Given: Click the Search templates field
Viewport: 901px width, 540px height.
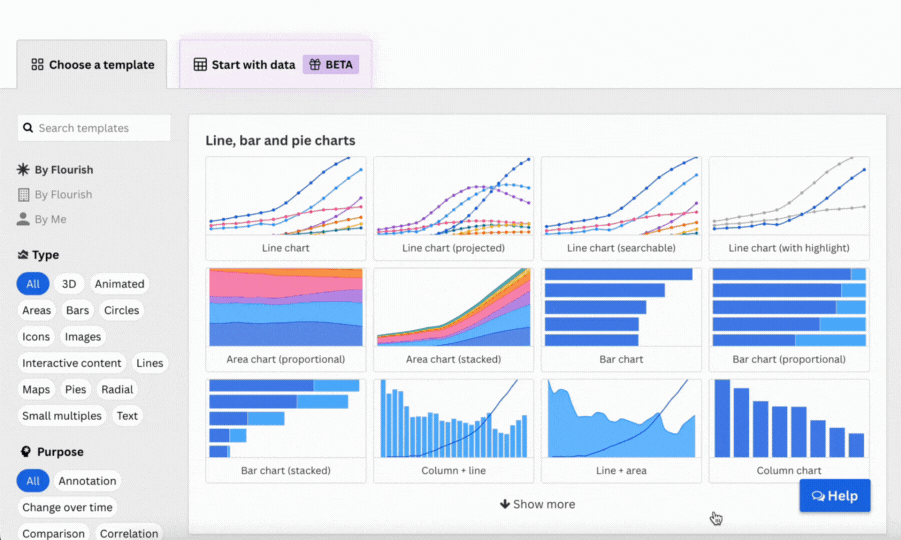Looking at the screenshot, I should tap(100, 128).
